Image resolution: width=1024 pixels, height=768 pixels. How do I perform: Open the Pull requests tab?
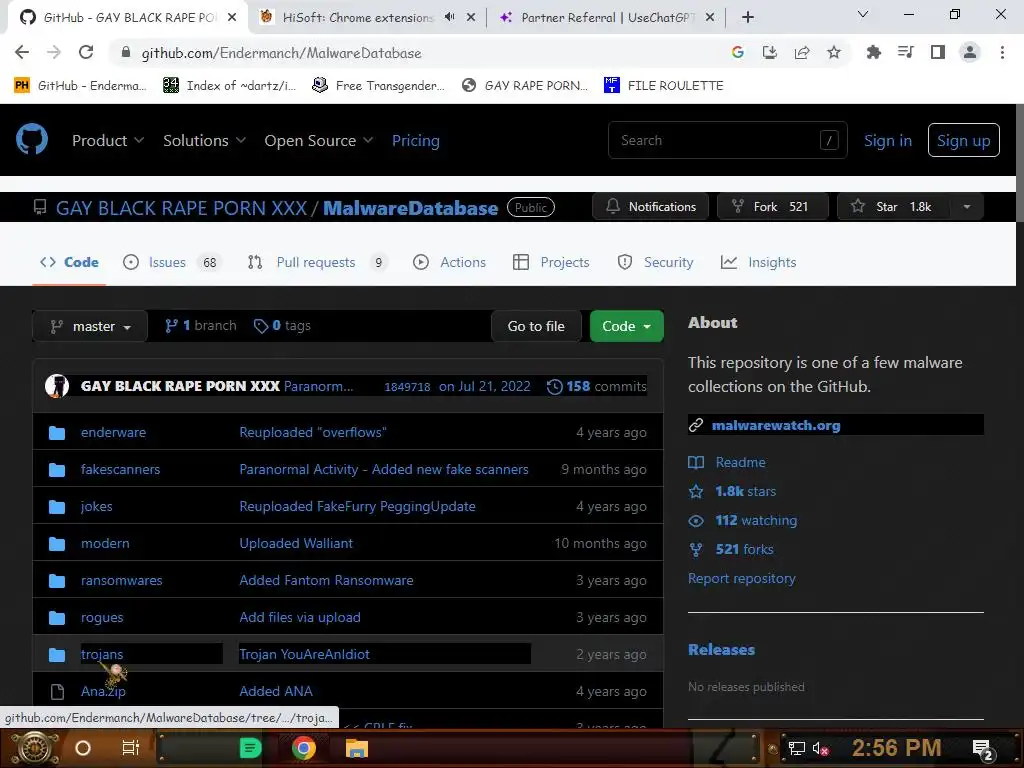pyautogui.click(x=317, y=263)
